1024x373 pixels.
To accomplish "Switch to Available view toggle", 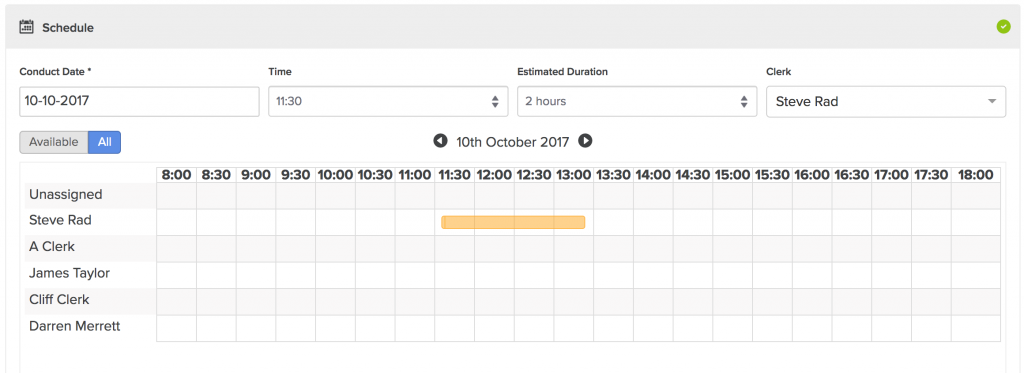I will (54, 142).
